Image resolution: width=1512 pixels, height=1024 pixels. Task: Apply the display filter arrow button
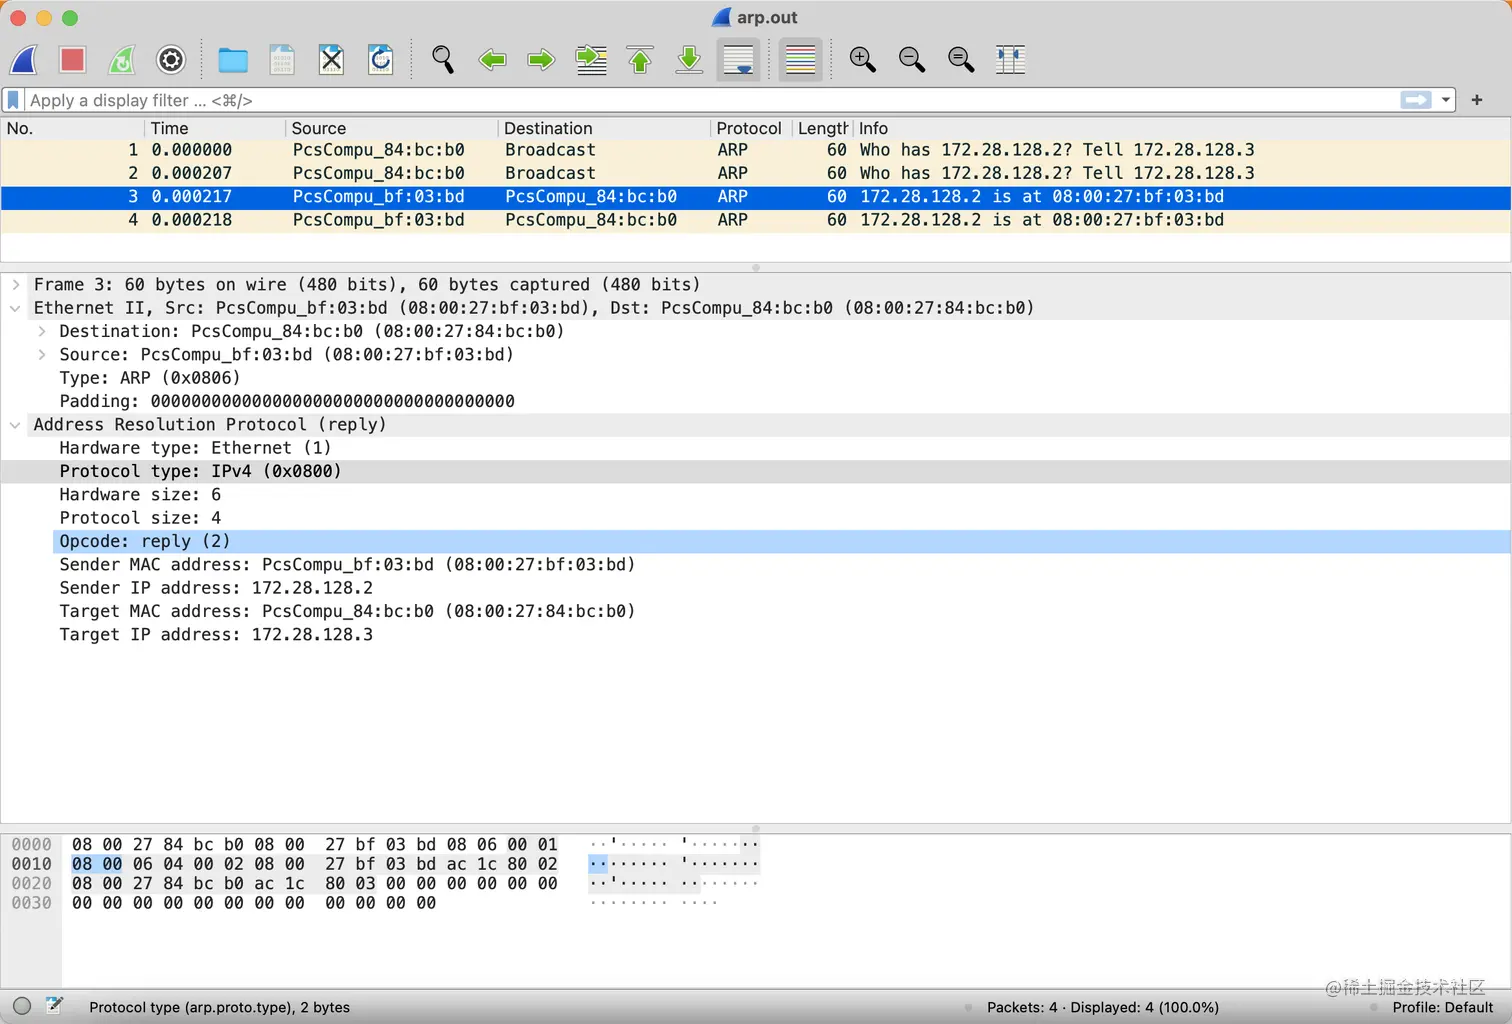point(1416,100)
